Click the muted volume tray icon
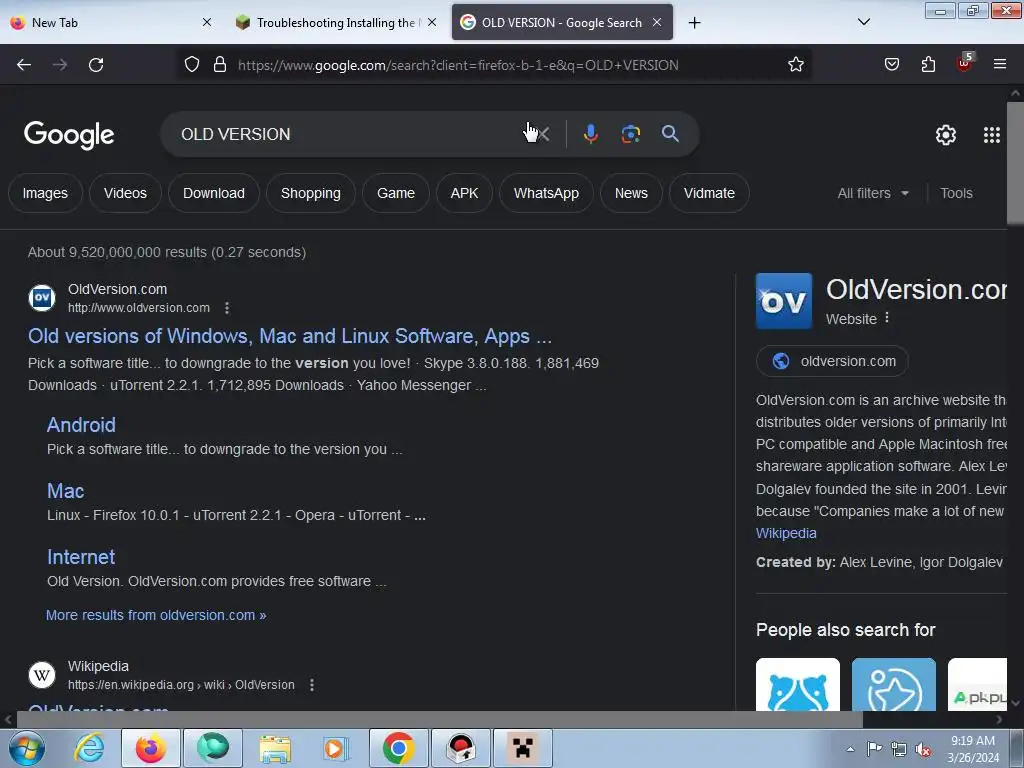The image size is (1024, 768). [923, 750]
